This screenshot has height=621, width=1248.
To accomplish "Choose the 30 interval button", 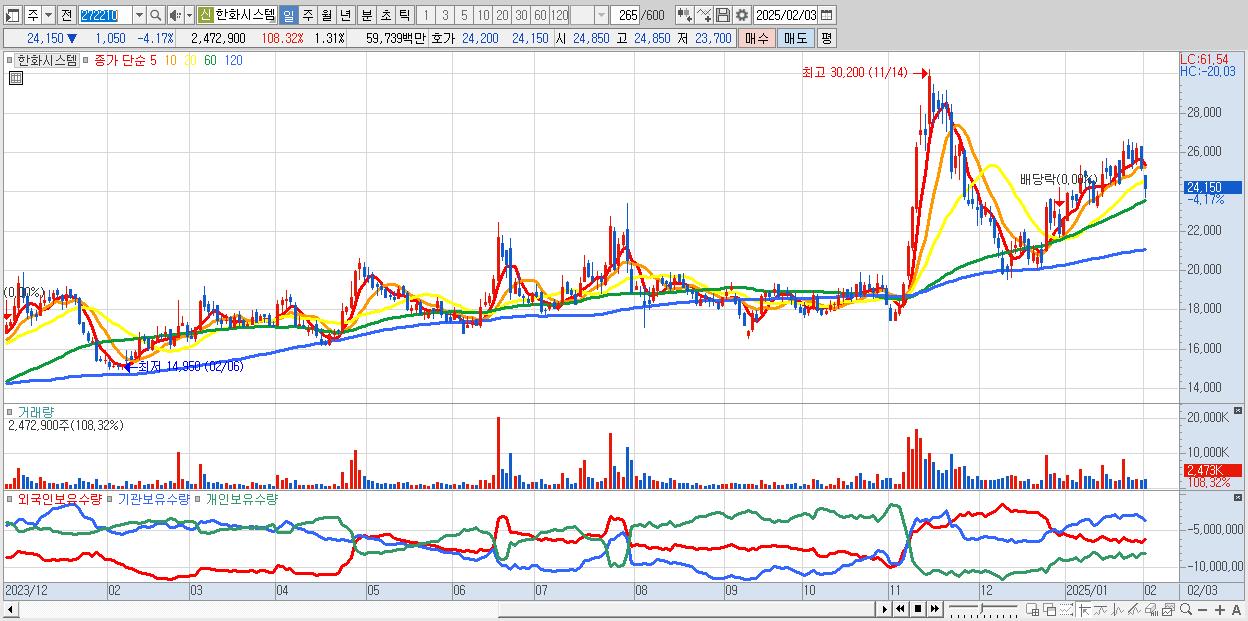I will coord(521,15).
